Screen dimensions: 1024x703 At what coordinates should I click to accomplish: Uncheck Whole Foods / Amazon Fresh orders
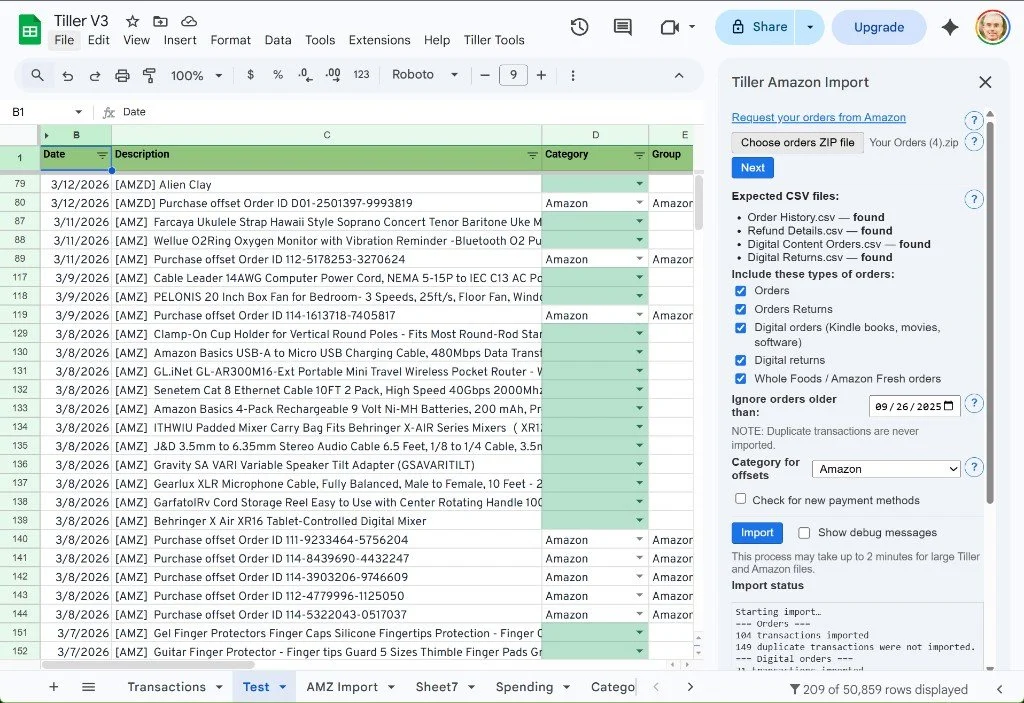click(x=740, y=378)
